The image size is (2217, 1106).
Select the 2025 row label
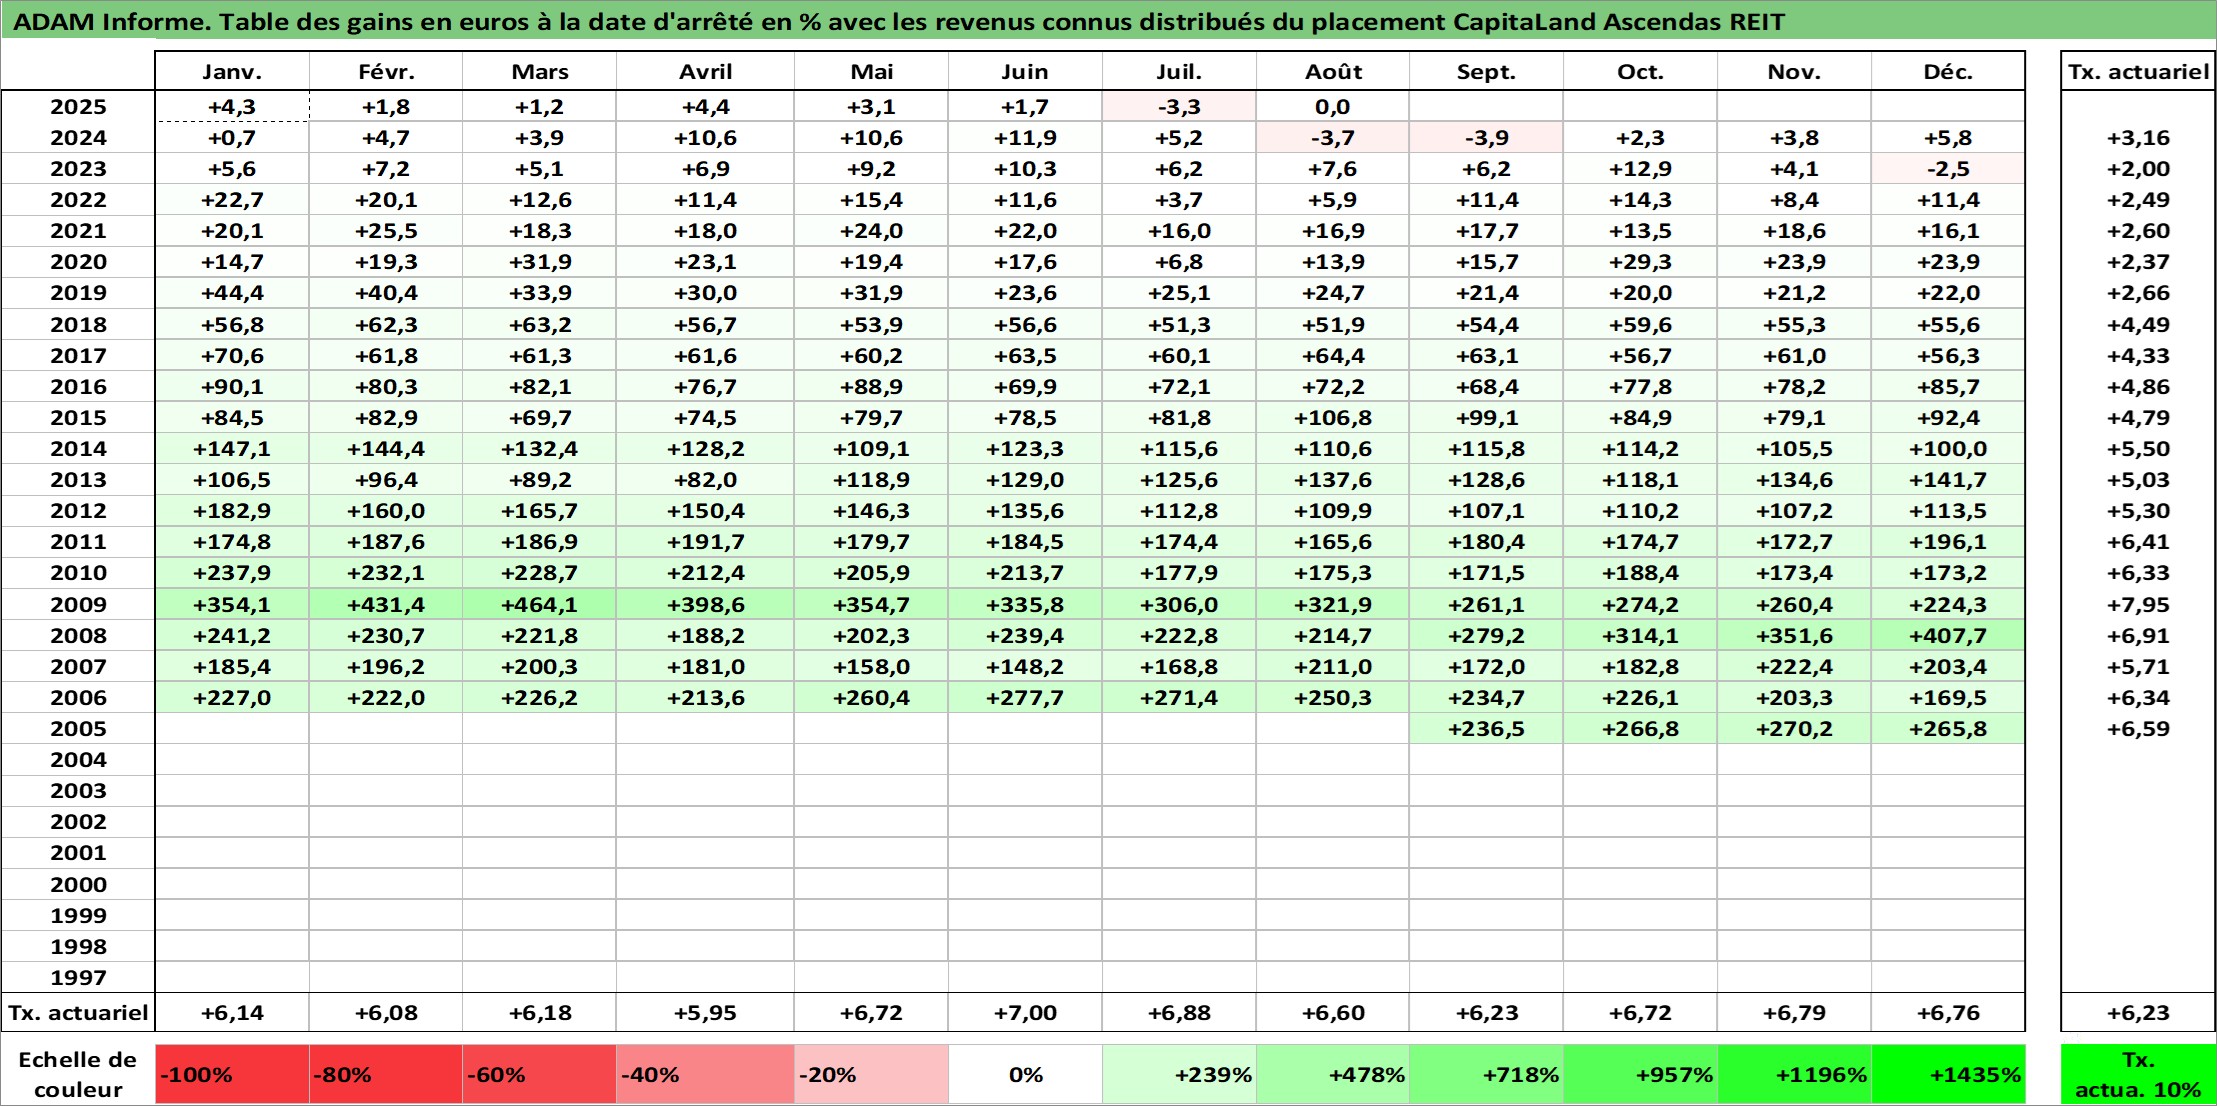[x=78, y=106]
